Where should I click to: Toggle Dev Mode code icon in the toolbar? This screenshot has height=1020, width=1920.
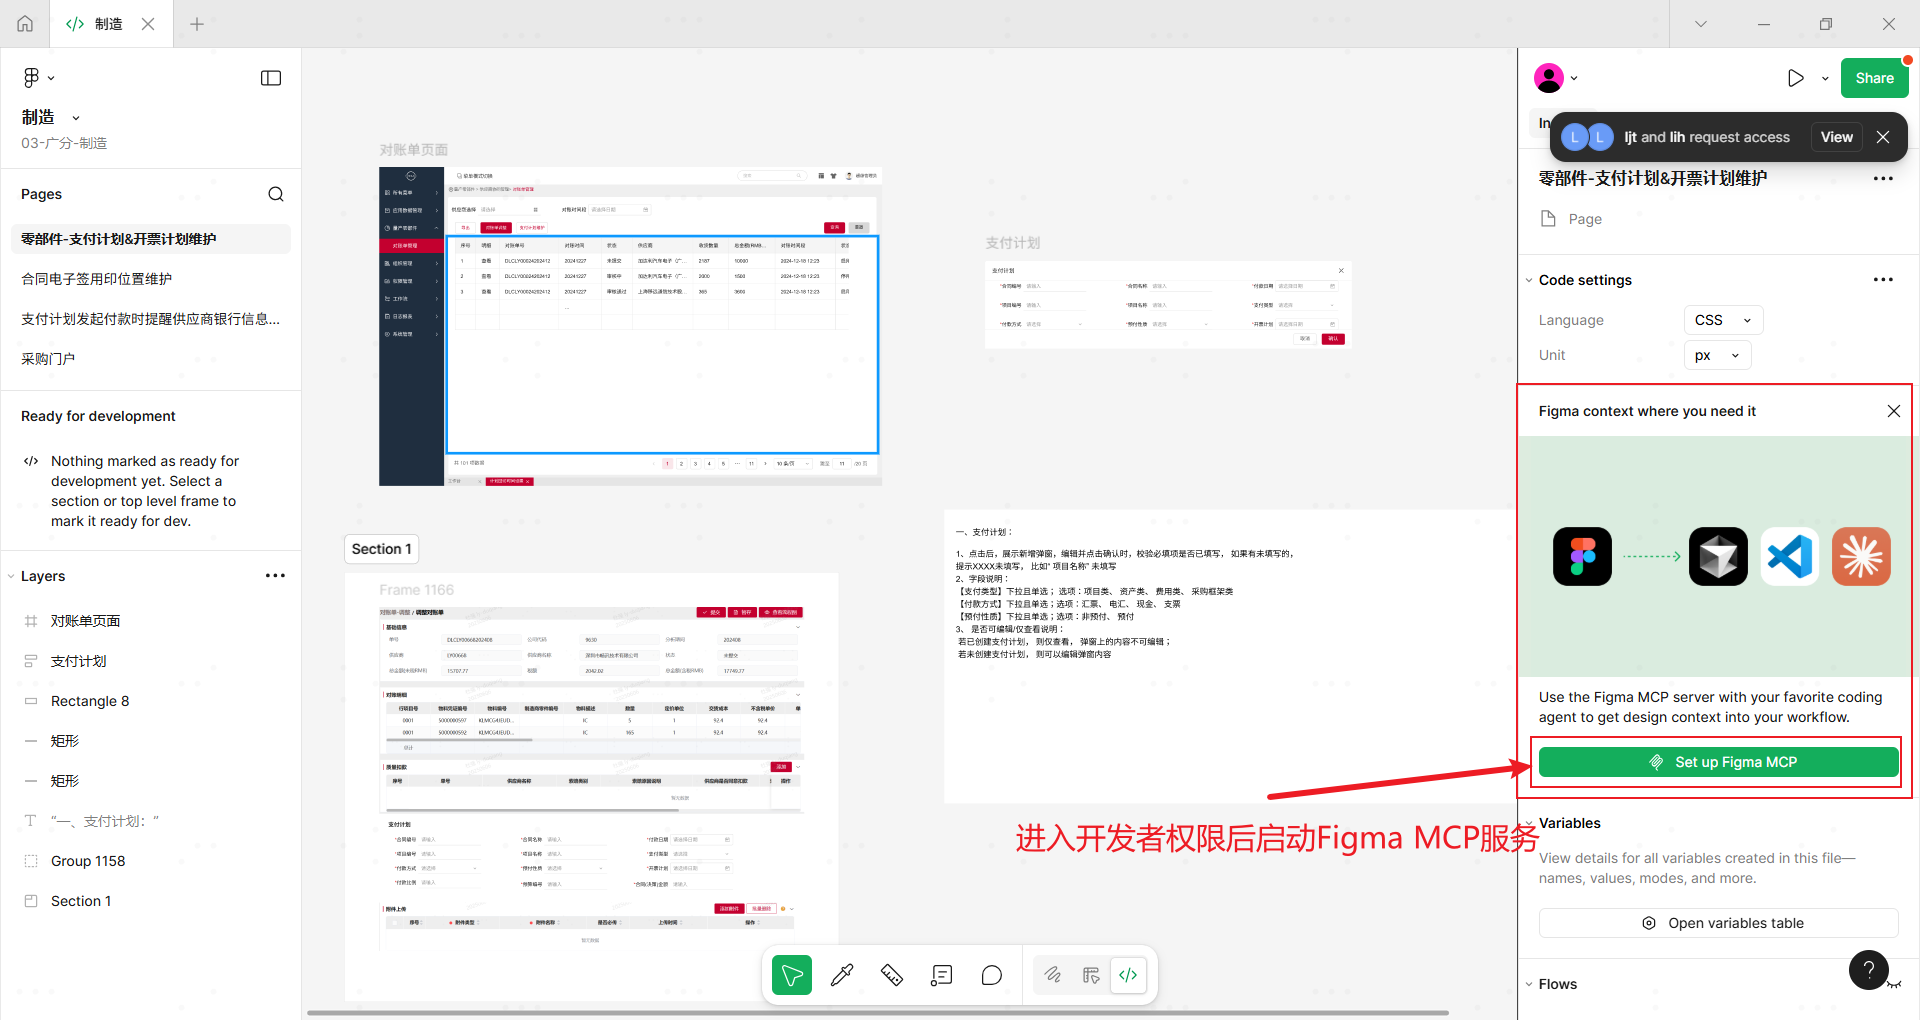[x=1128, y=975]
